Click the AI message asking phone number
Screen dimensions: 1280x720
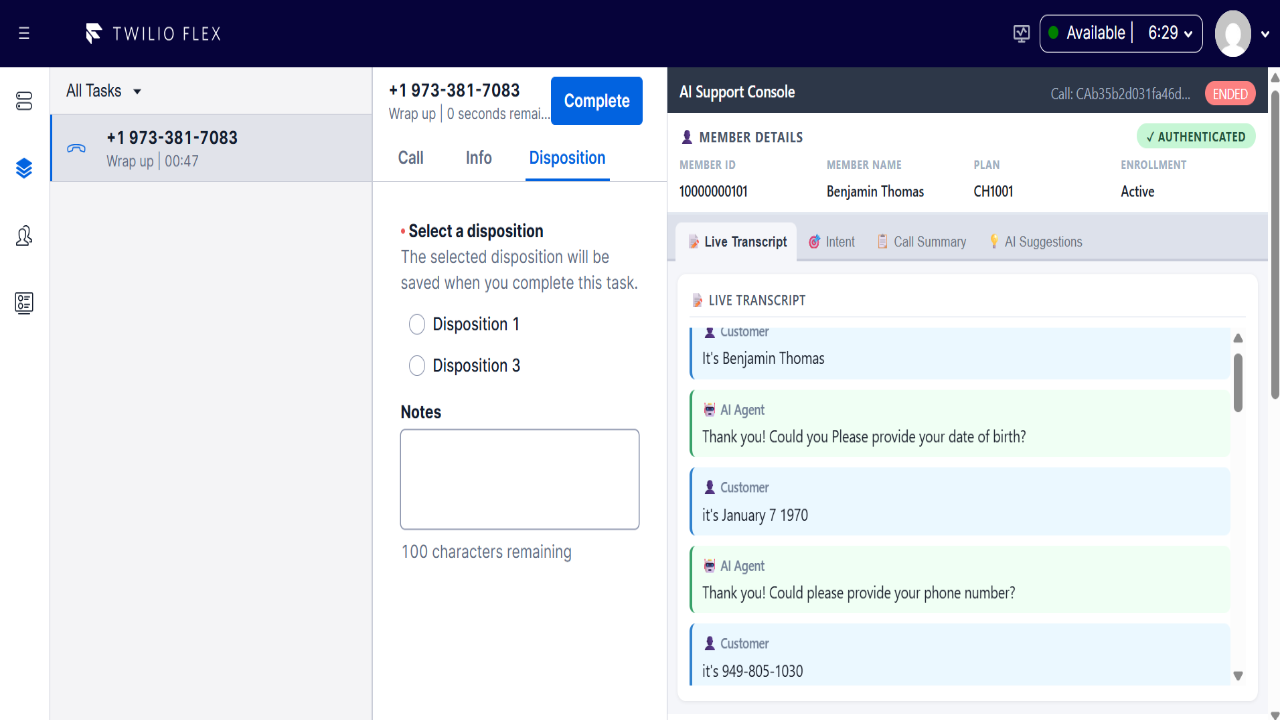tap(859, 593)
